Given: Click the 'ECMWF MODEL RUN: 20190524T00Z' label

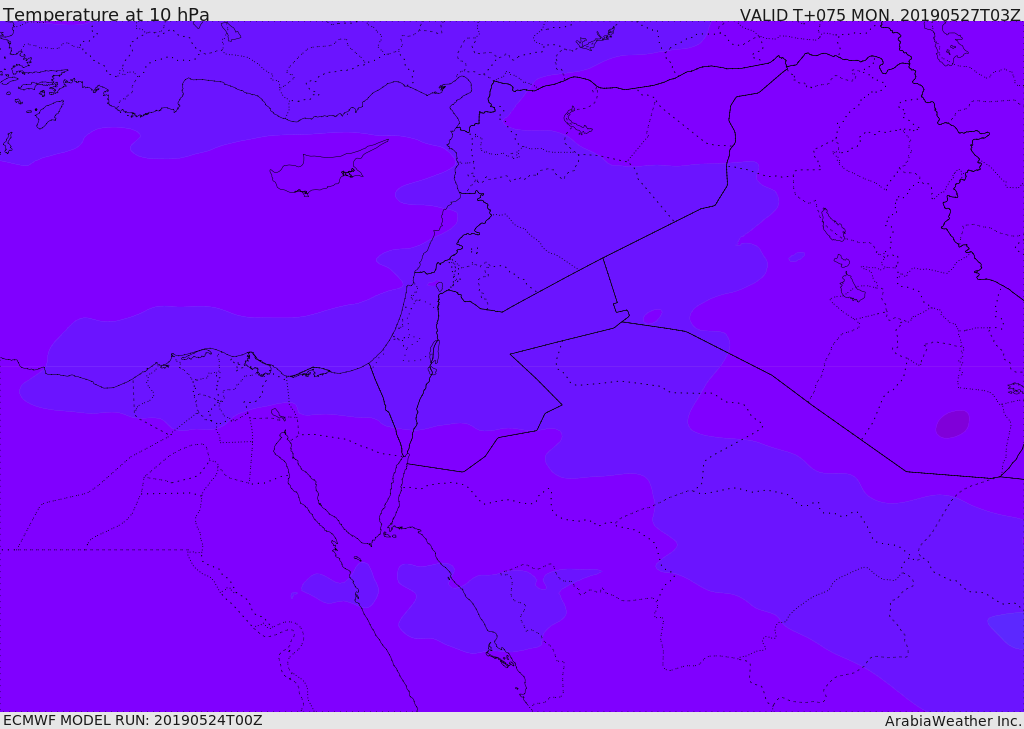Looking at the screenshot, I should (x=133, y=720).
